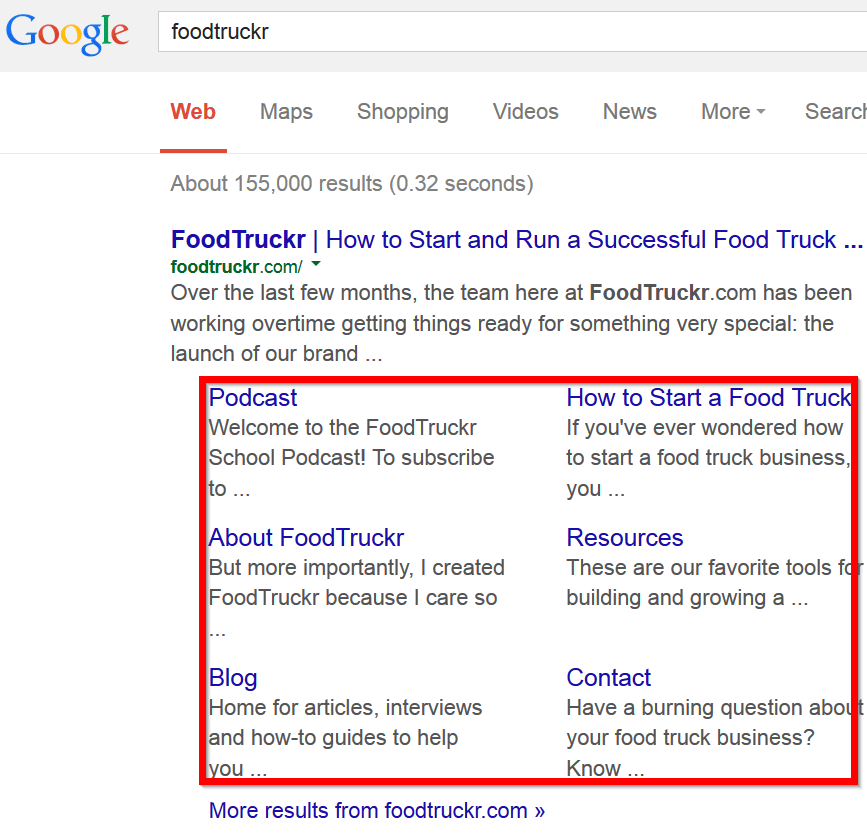
Task: Go to the Blog sitelink
Action: pyautogui.click(x=233, y=678)
